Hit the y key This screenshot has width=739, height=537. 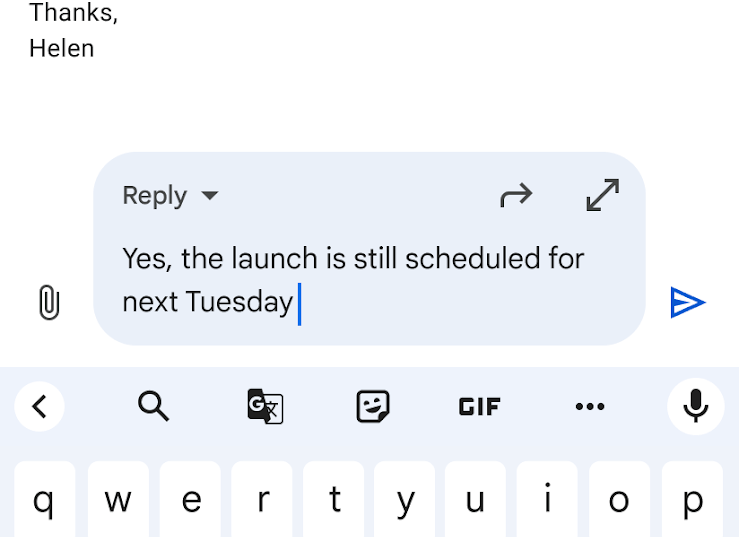pos(405,500)
